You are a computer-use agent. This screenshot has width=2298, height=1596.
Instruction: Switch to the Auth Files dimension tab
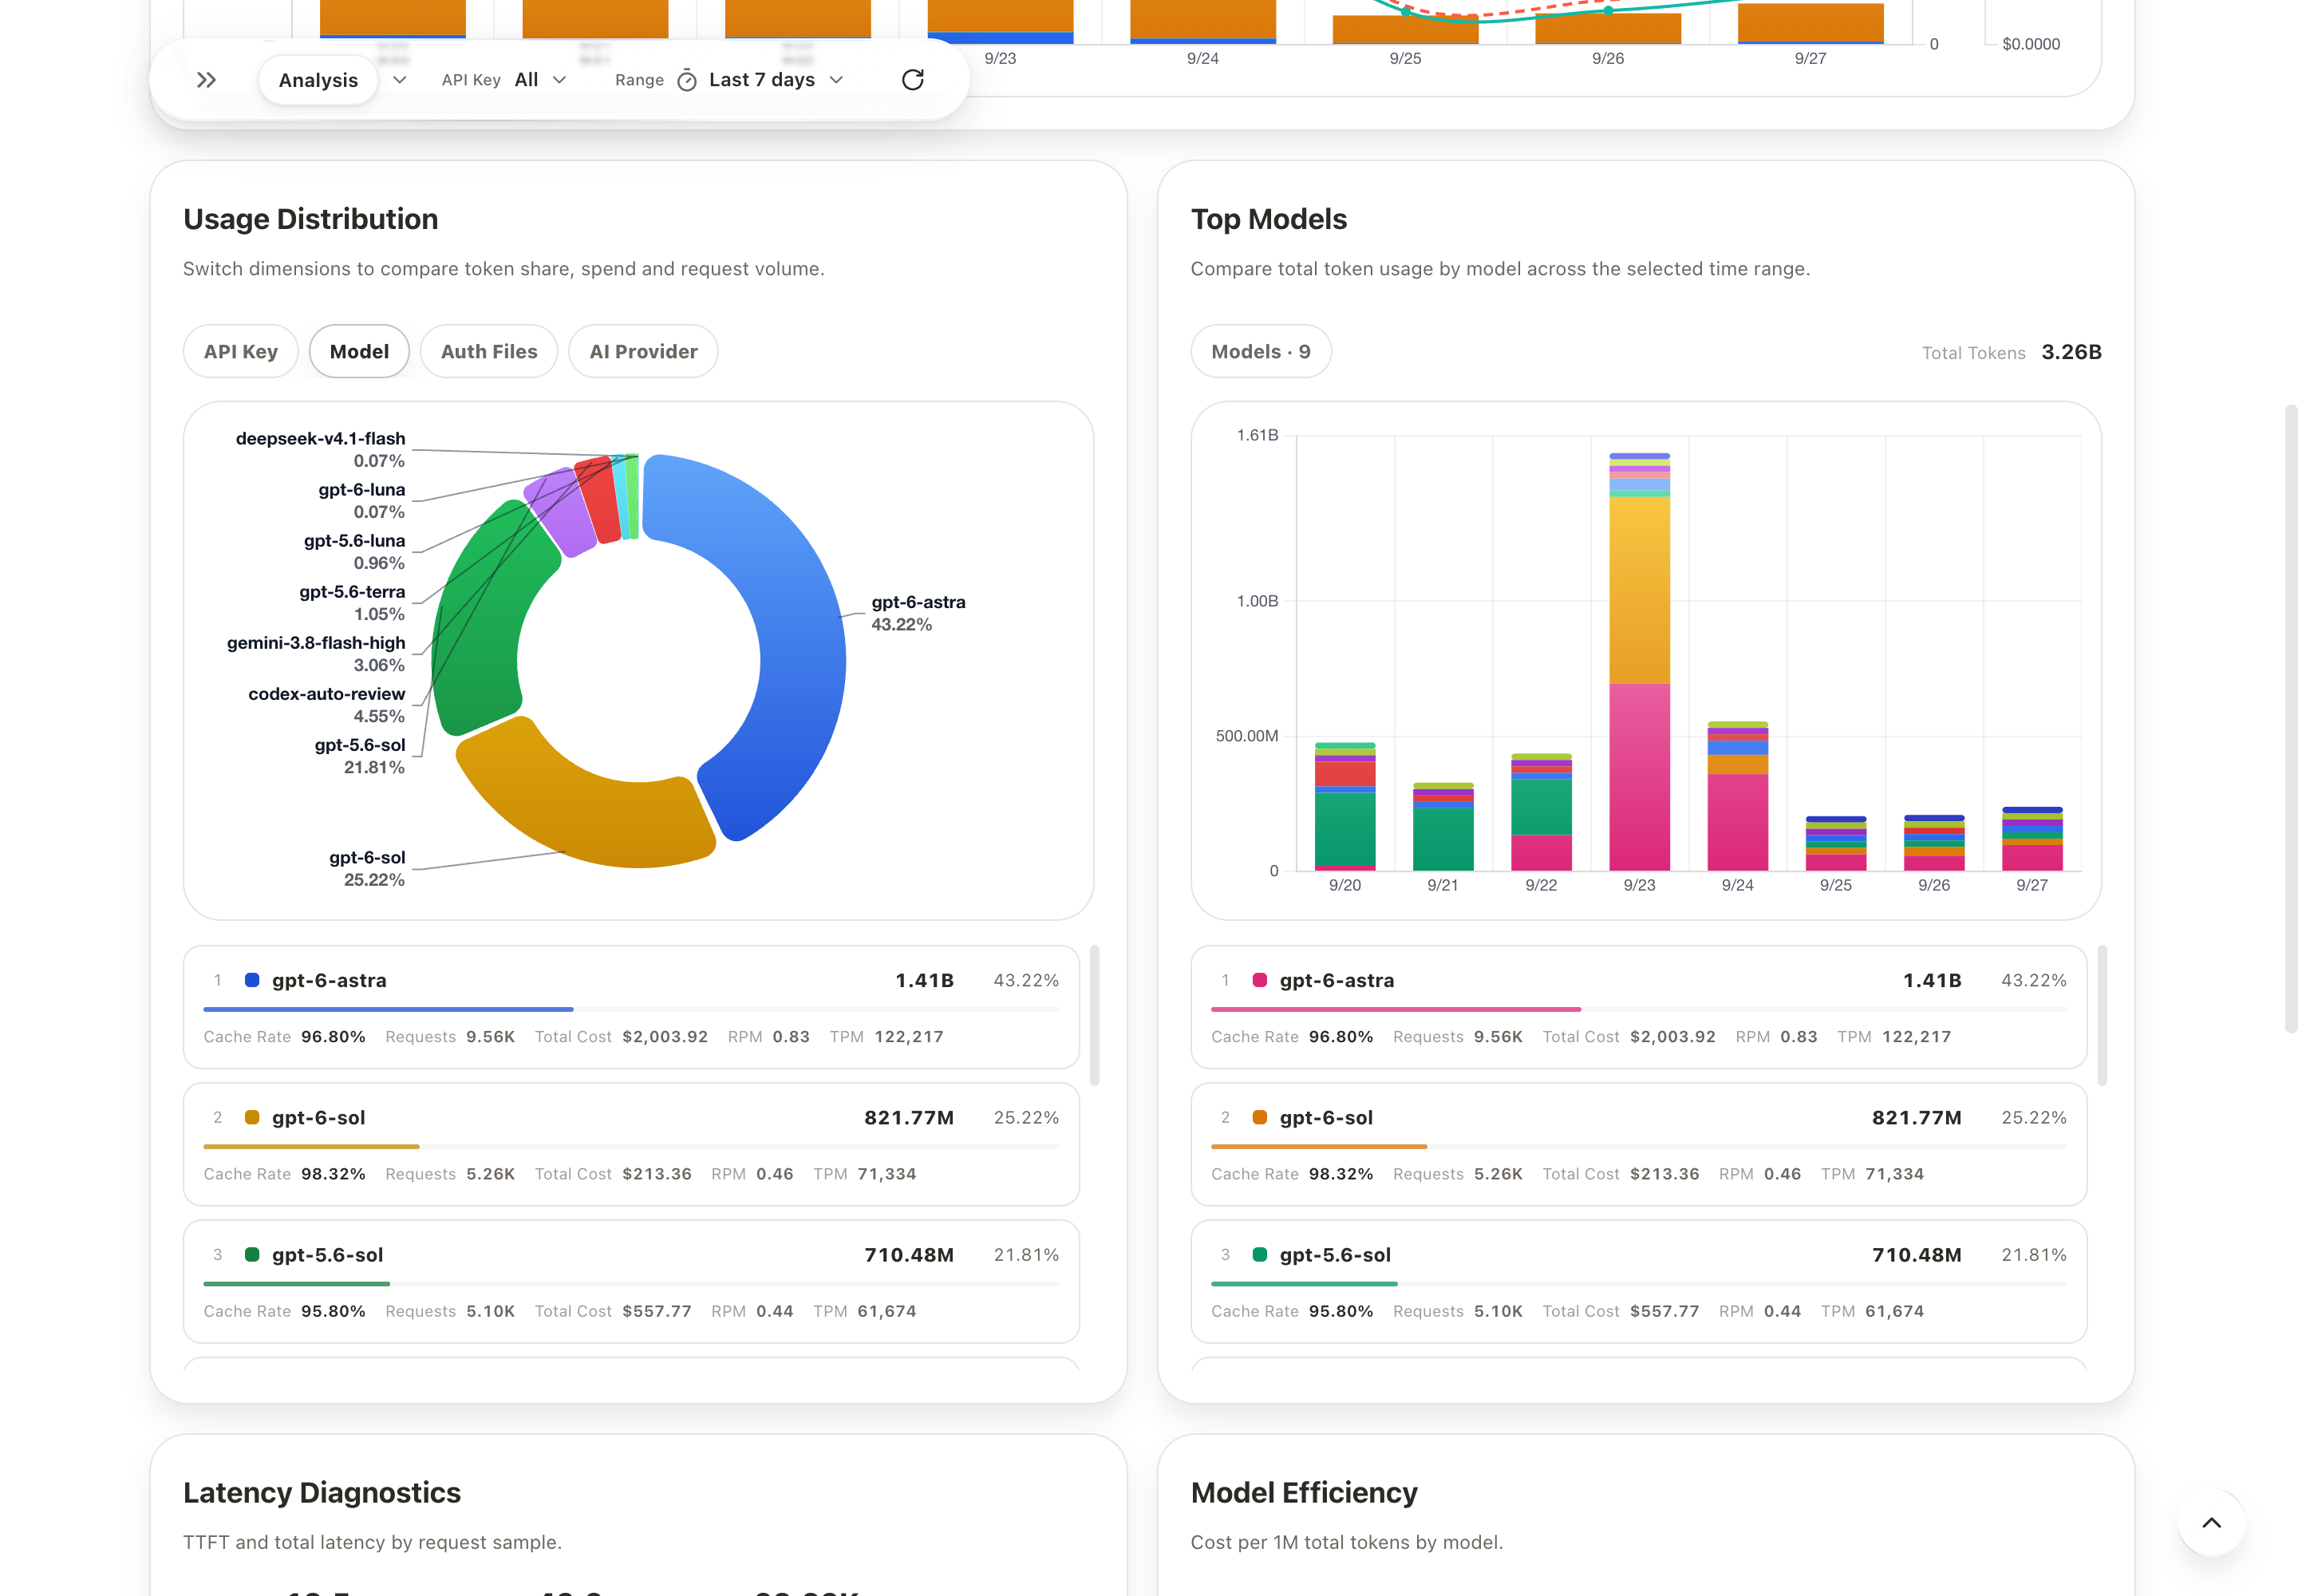pos(489,351)
